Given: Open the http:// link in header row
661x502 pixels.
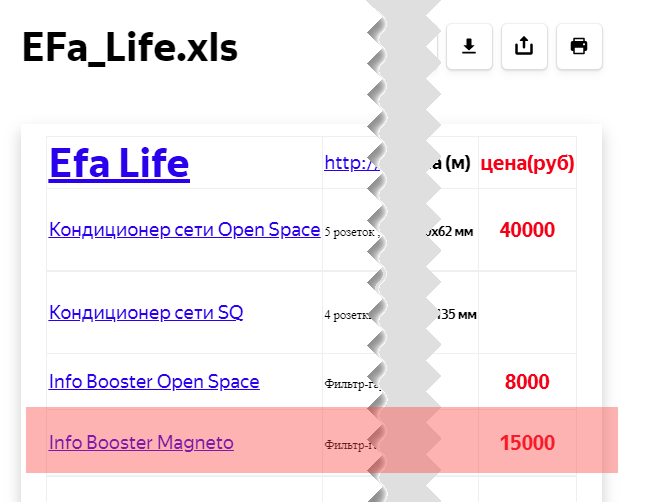Looking at the screenshot, I should point(352,163).
